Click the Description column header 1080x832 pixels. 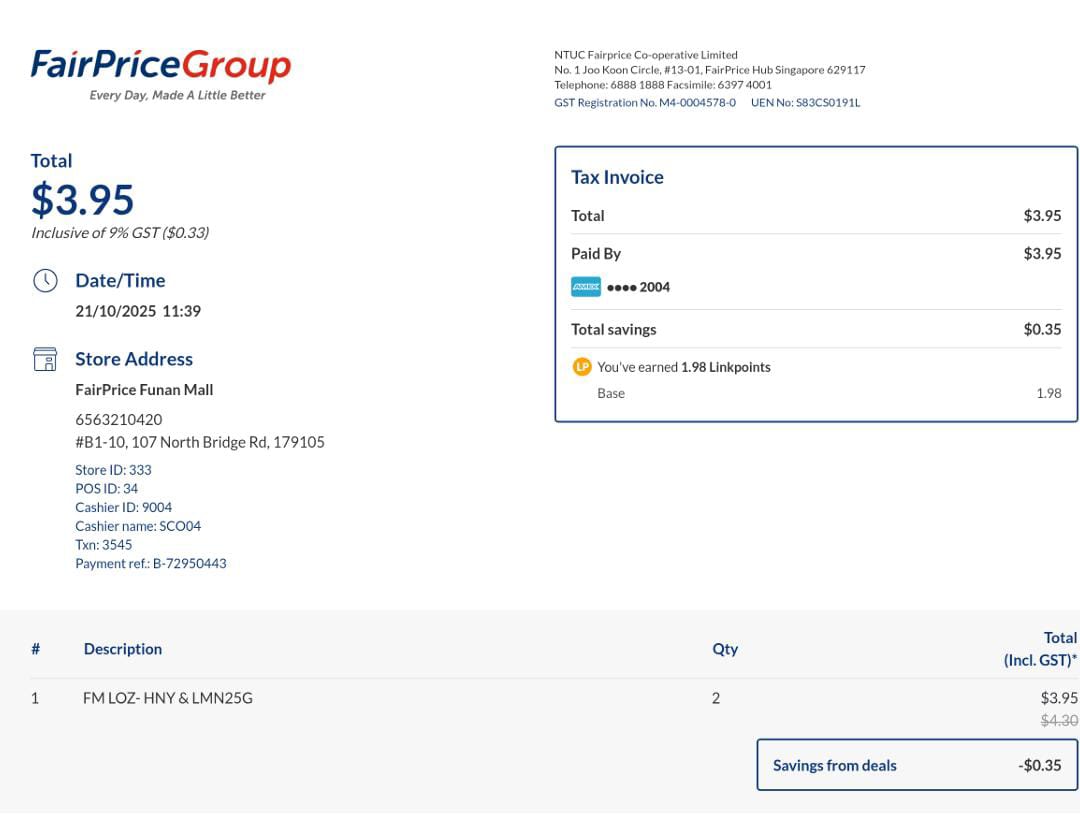[x=123, y=649]
